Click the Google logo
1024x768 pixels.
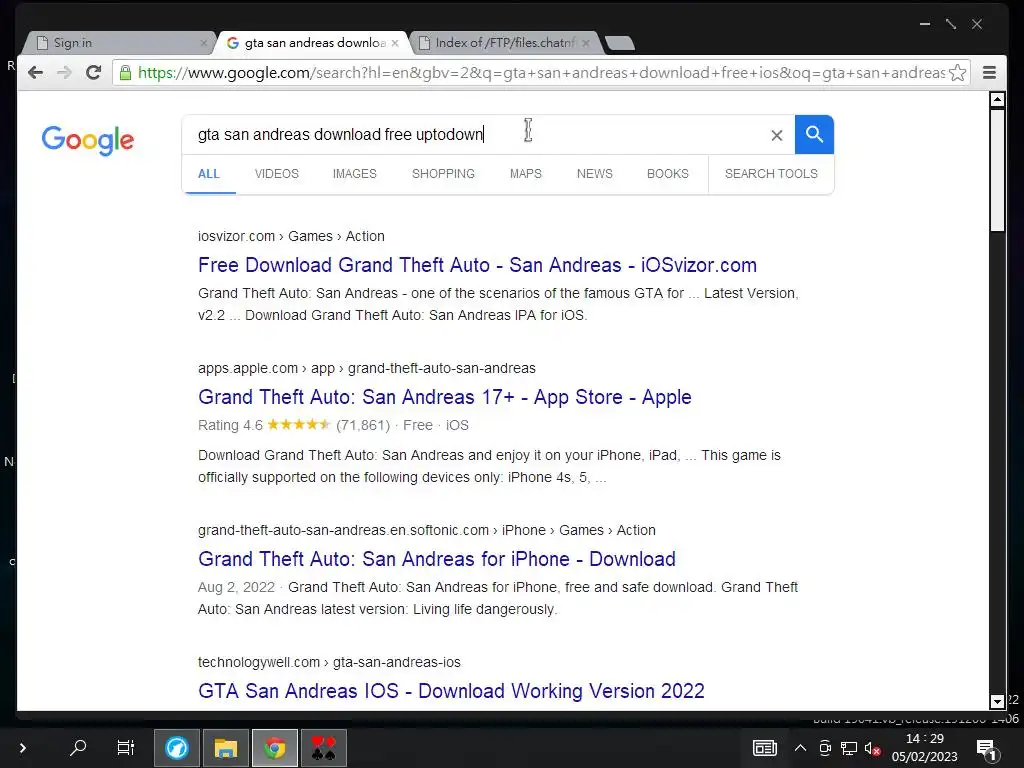tap(88, 140)
